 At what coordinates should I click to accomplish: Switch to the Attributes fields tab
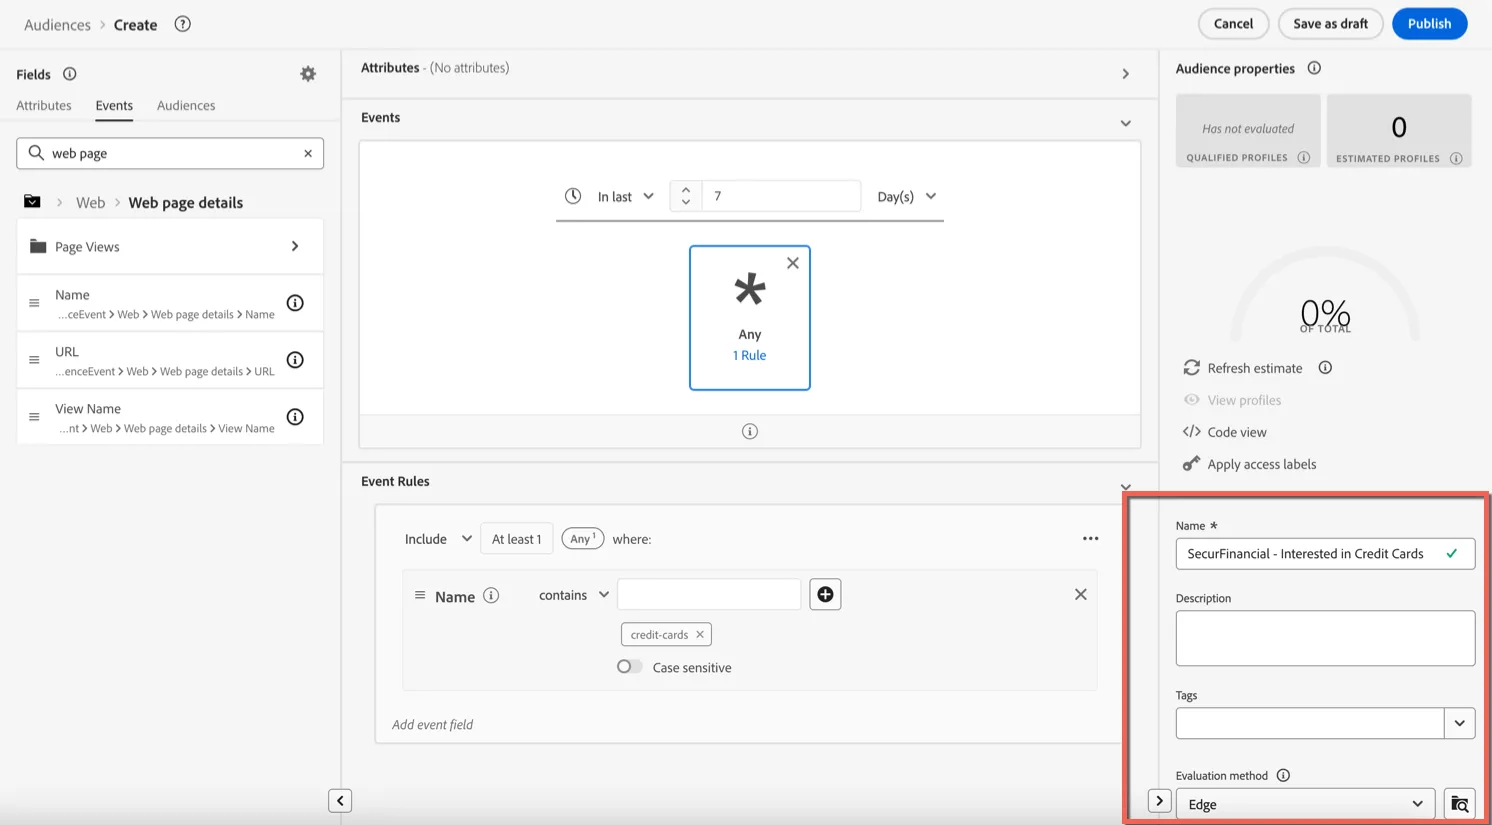tap(44, 106)
